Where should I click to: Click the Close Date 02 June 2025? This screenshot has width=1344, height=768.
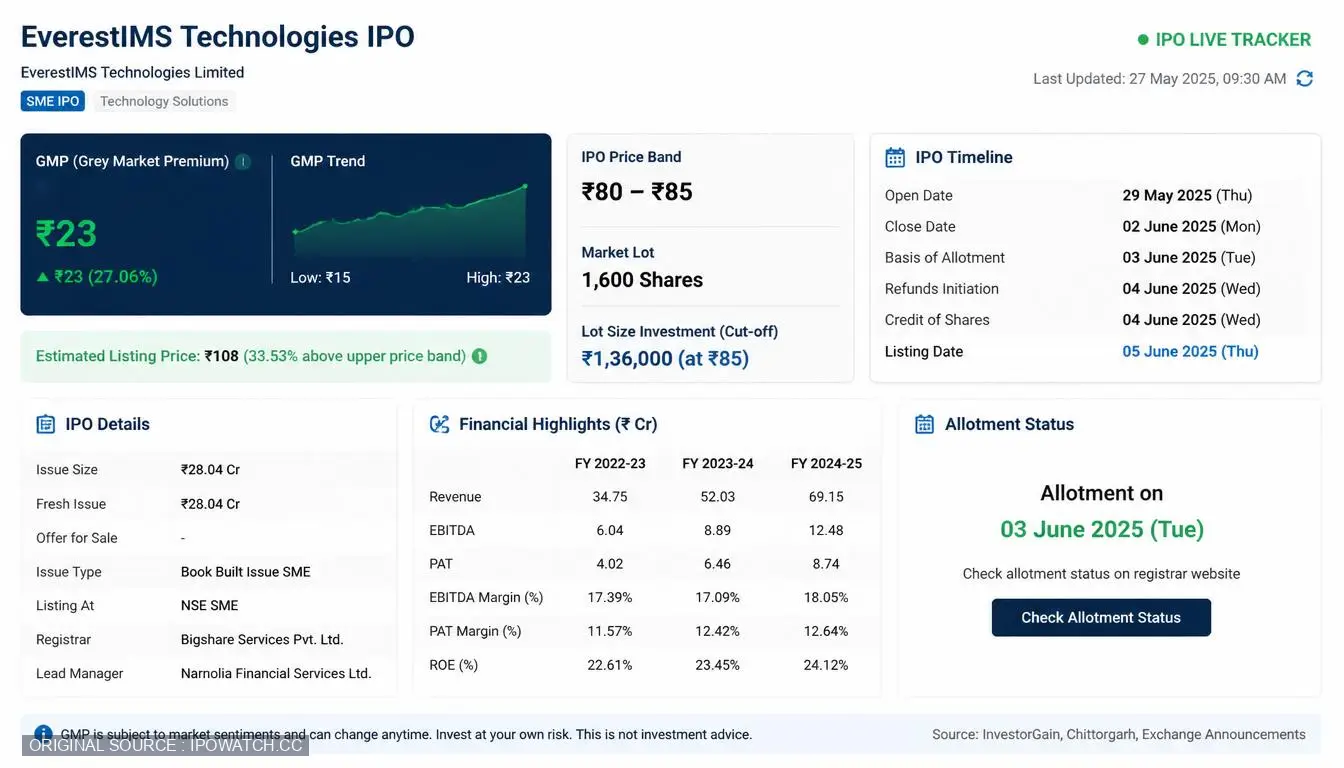(x=1191, y=226)
